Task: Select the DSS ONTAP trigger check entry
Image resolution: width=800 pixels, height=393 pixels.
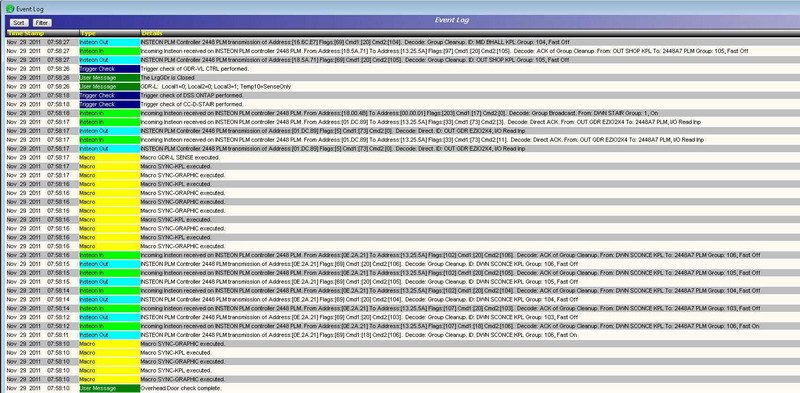Action: [403, 95]
